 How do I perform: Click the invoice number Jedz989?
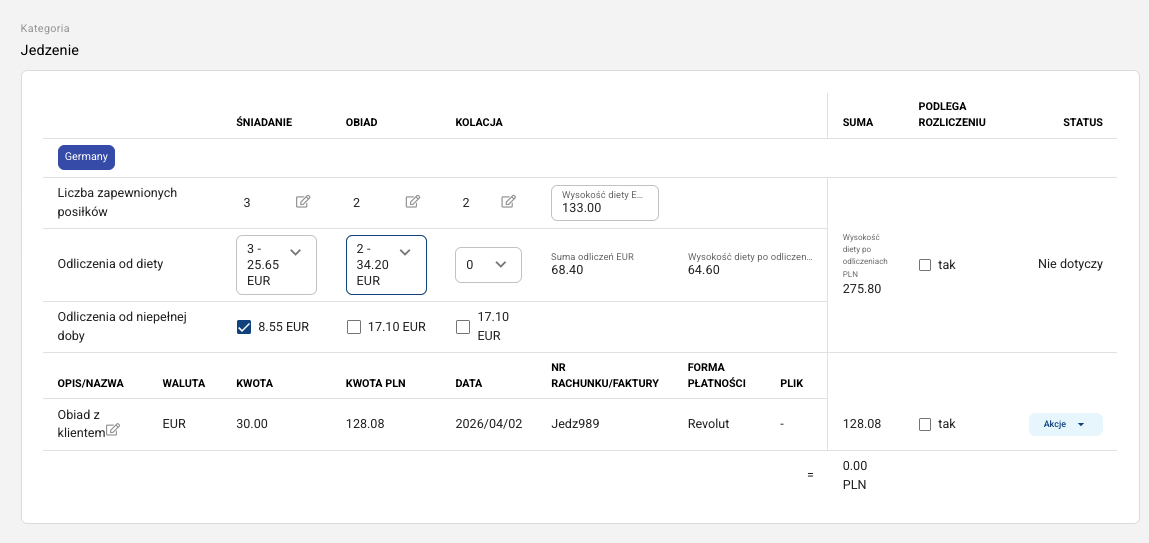coord(574,424)
